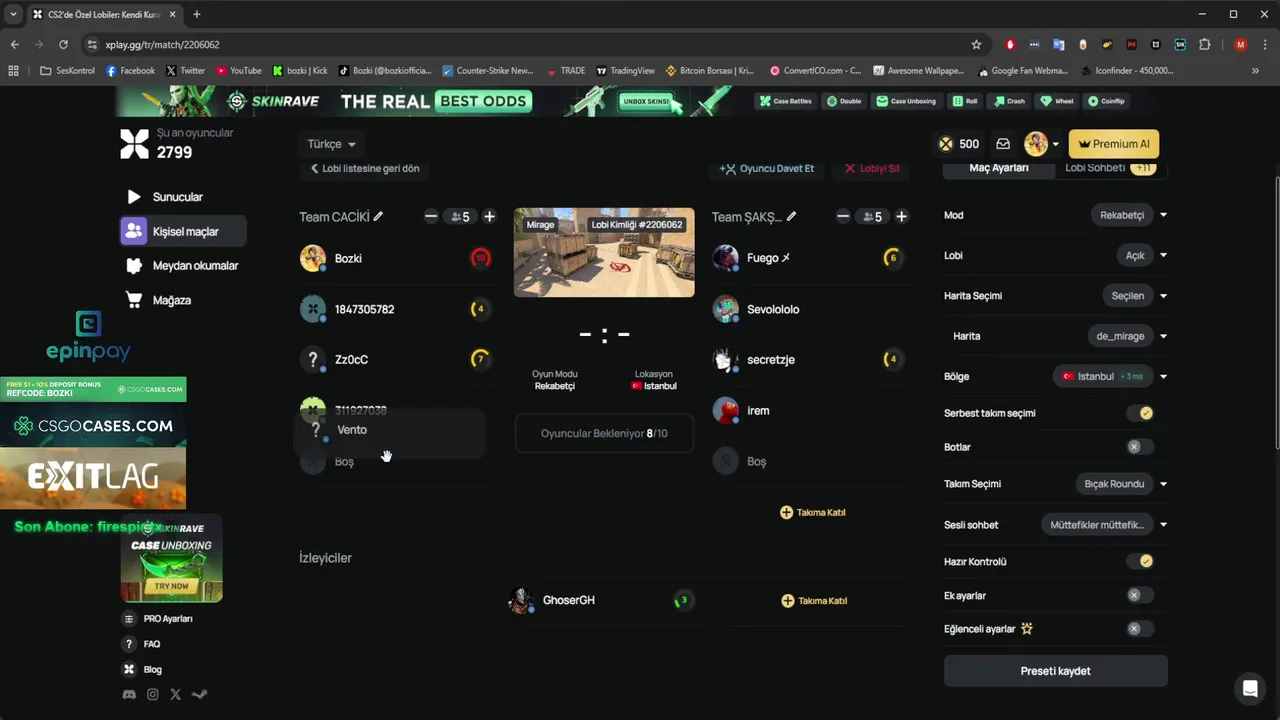The height and width of the screenshot is (720, 1280).
Task: Click Fuego's level 6 badge
Action: tap(892, 258)
